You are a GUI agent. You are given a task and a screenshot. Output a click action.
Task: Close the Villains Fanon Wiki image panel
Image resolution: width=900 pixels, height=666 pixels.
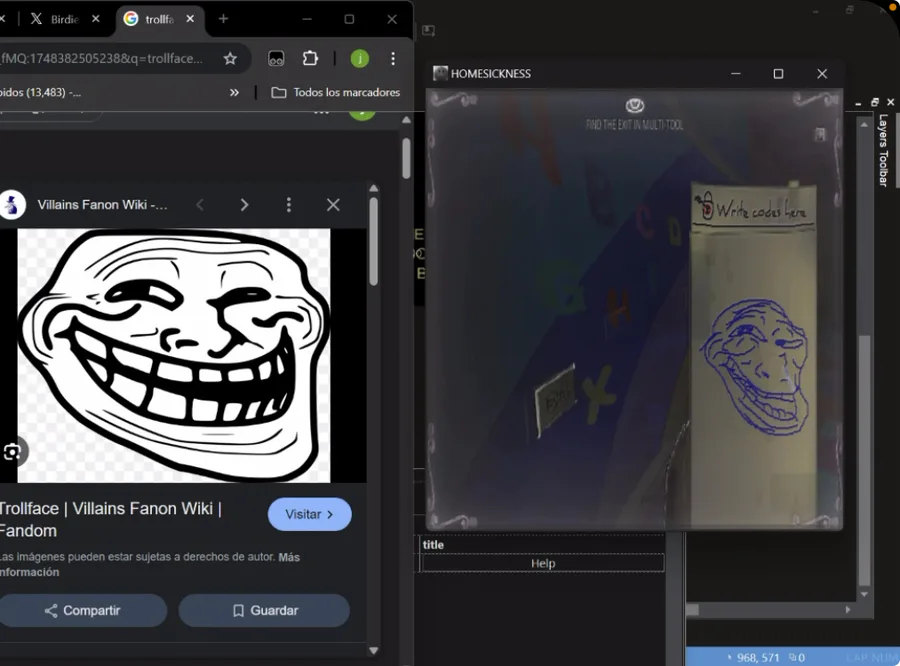coord(333,205)
